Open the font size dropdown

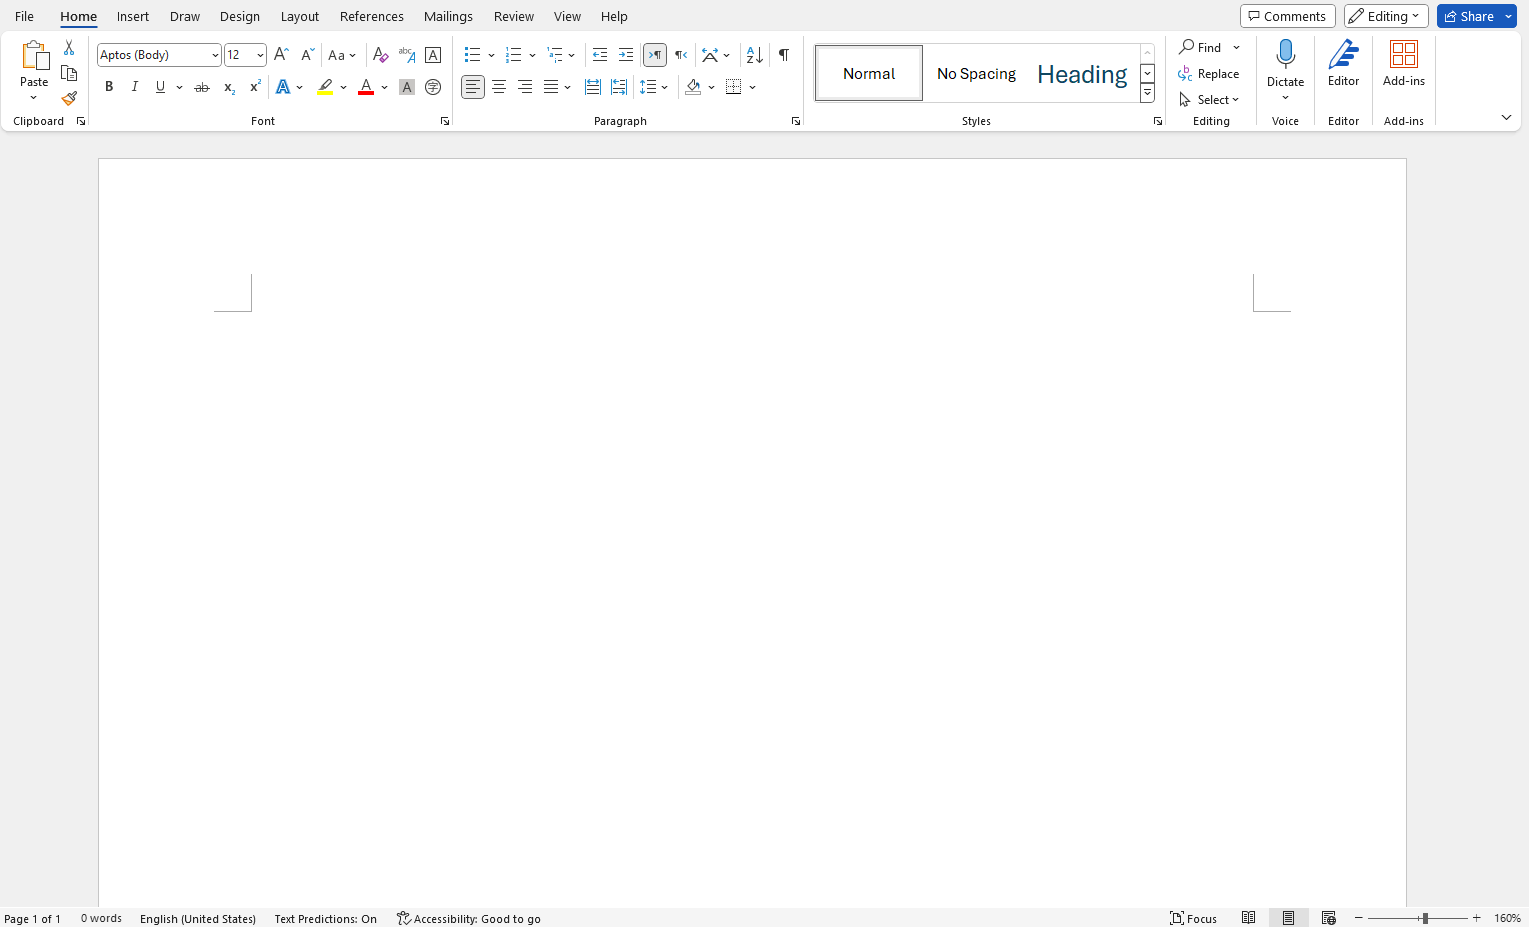pyautogui.click(x=260, y=54)
